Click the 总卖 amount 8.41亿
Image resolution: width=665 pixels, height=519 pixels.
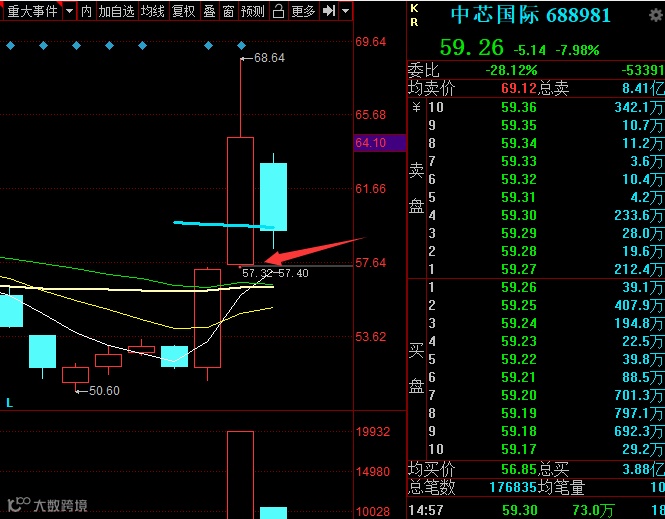coord(643,88)
